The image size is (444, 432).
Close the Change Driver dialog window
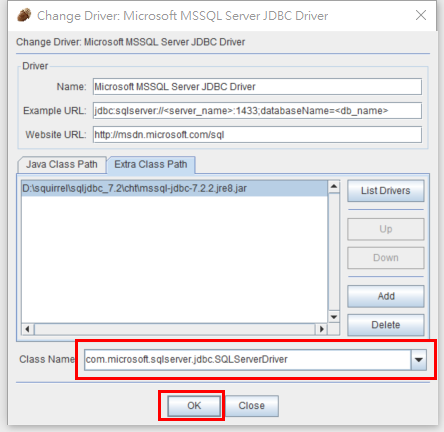pyautogui.click(x=421, y=15)
